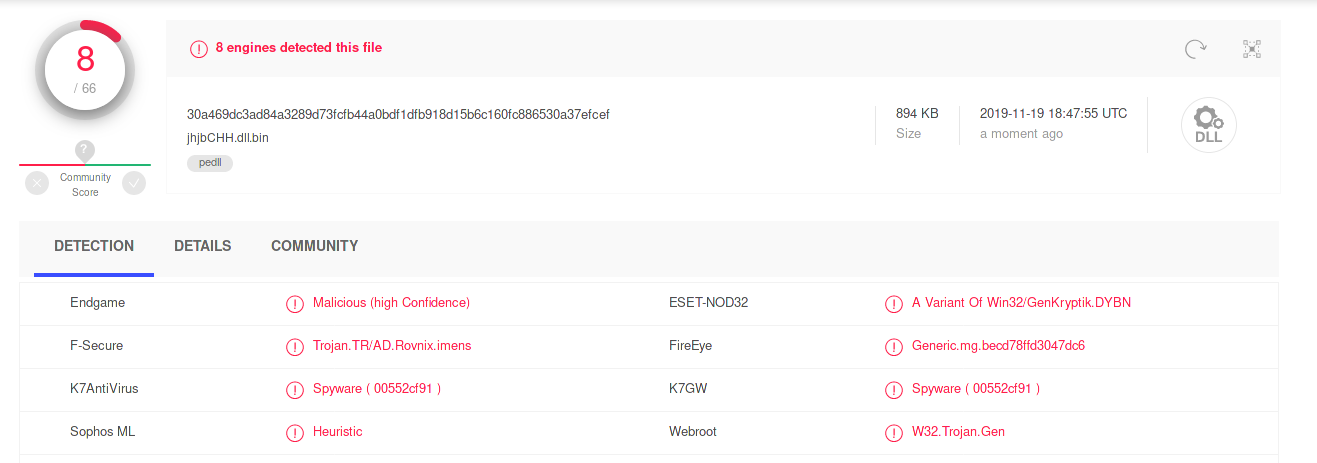Image resolution: width=1317 pixels, height=463 pixels.
Task: Click the community score question-mark pin
Action: click(85, 151)
